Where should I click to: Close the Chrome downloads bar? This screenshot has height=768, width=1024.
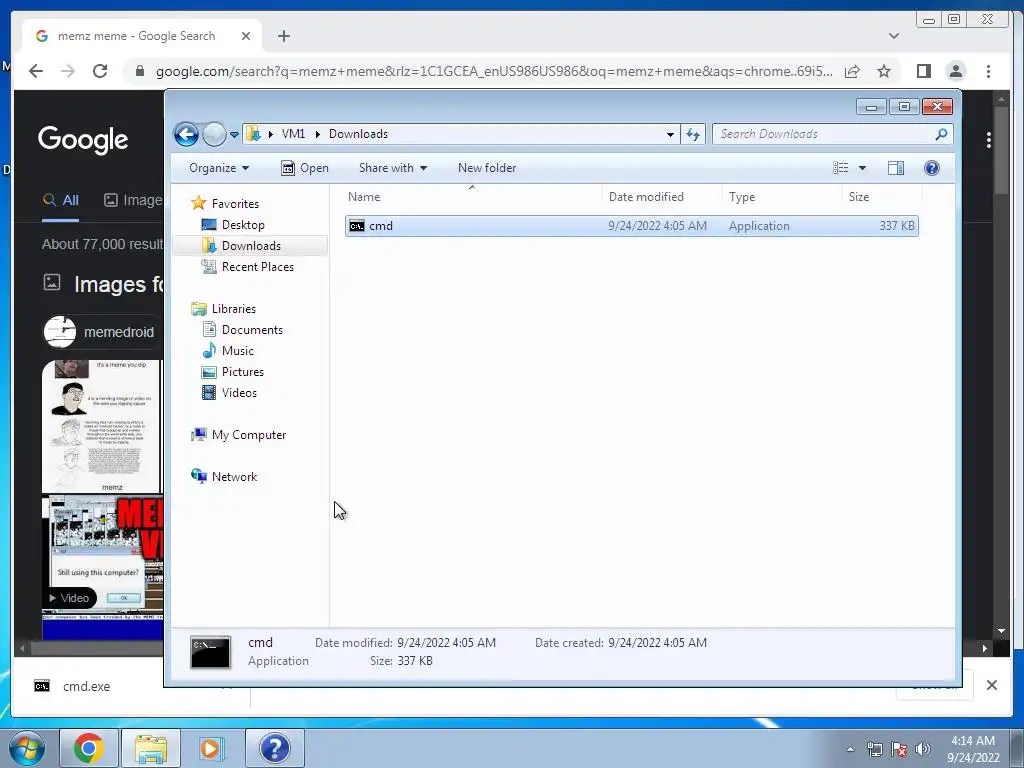[991, 685]
